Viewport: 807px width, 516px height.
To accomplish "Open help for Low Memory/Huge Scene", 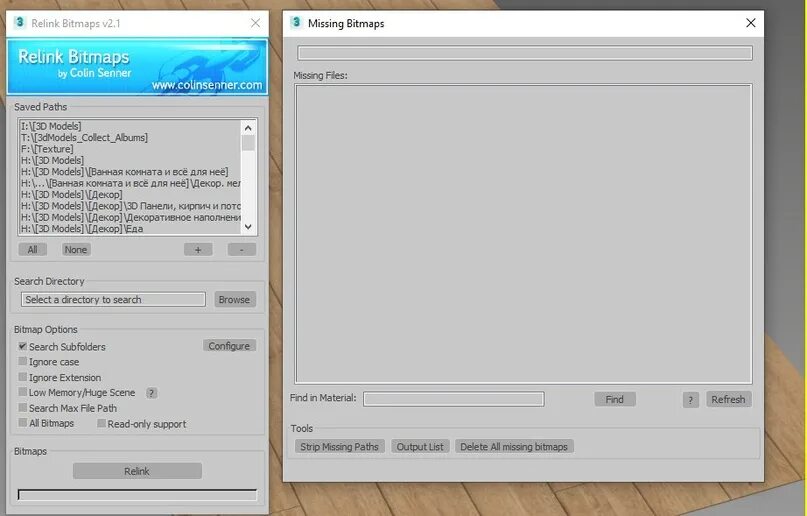I will point(151,393).
